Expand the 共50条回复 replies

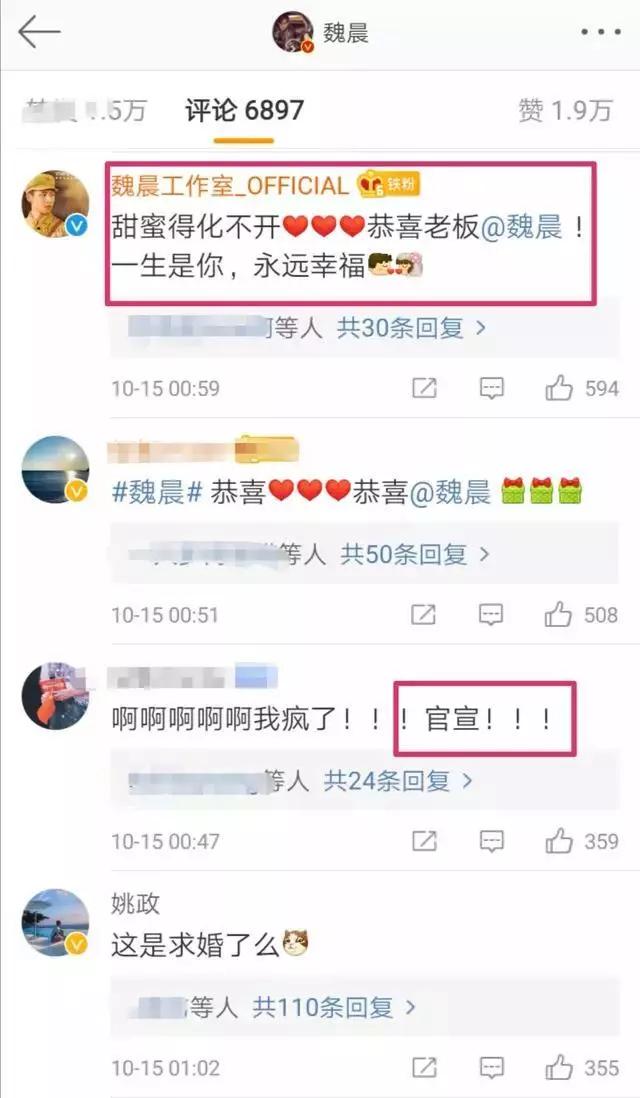415,555
